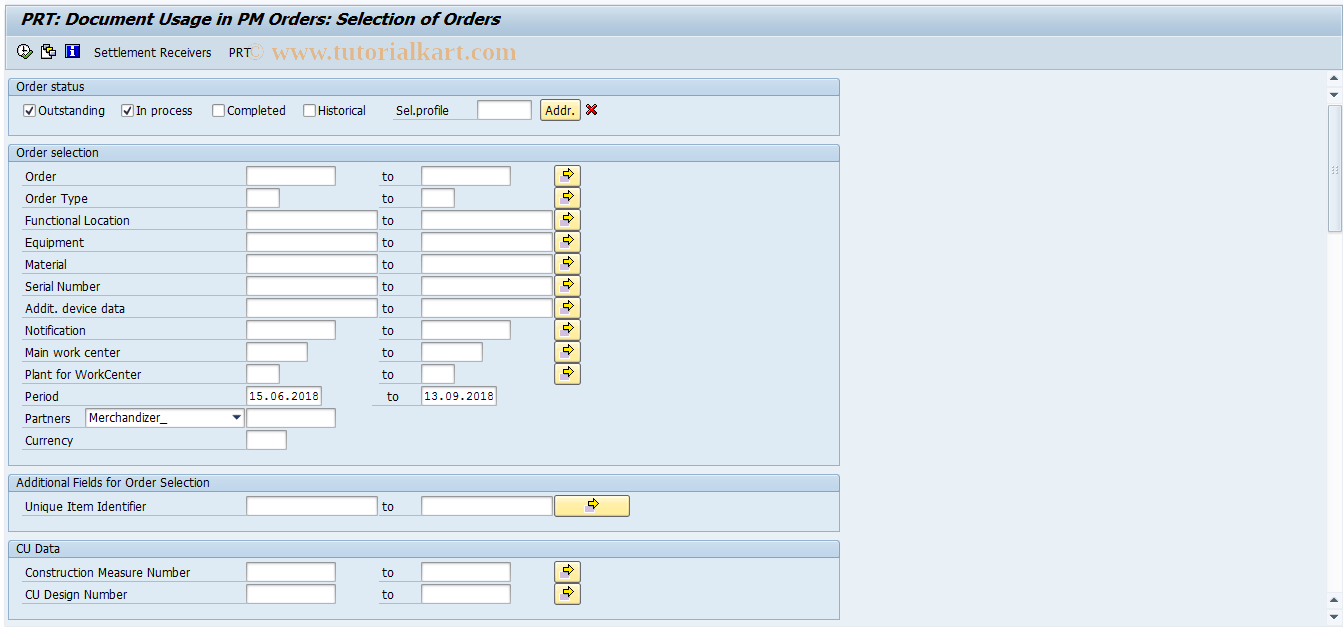Open multiple selection for Functional Location
The height and width of the screenshot is (627, 1343).
pyautogui.click(x=567, y=220)
